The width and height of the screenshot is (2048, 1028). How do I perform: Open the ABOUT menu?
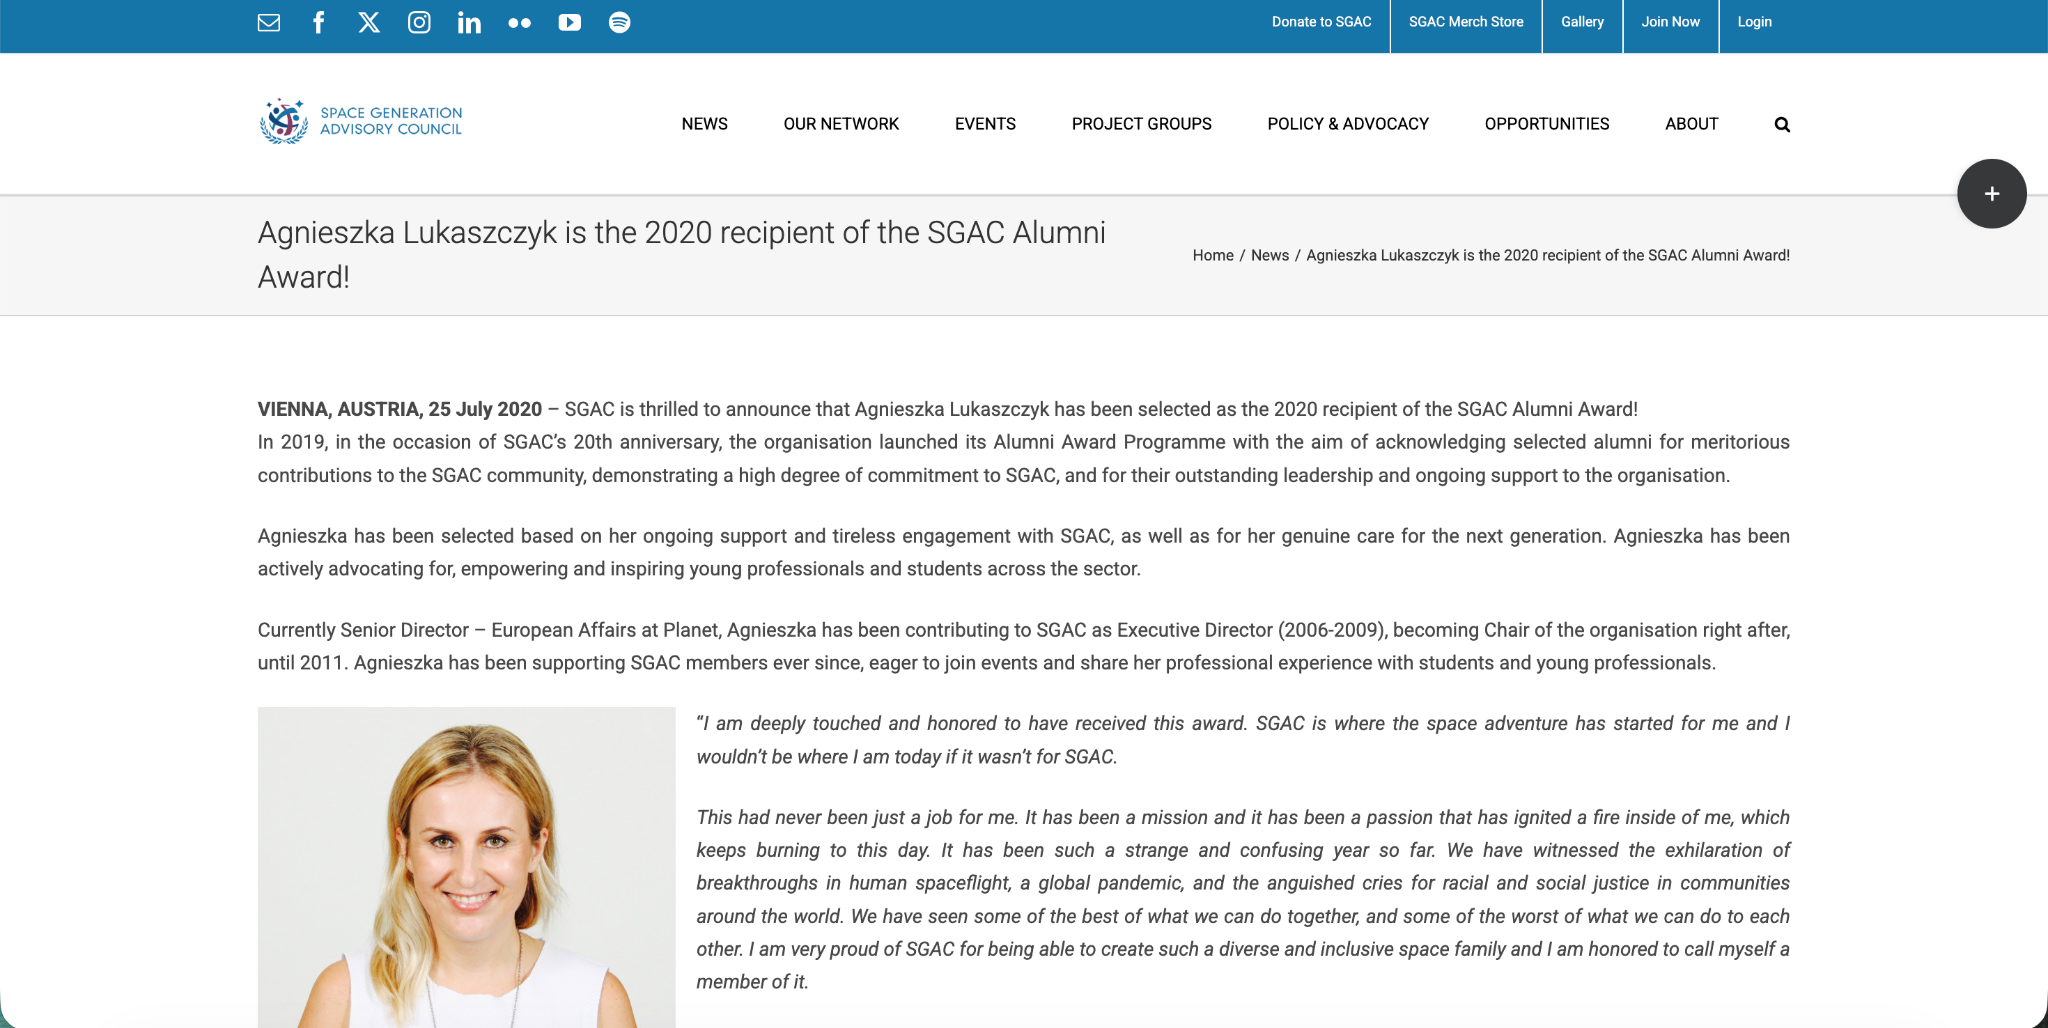point(1692,124)
